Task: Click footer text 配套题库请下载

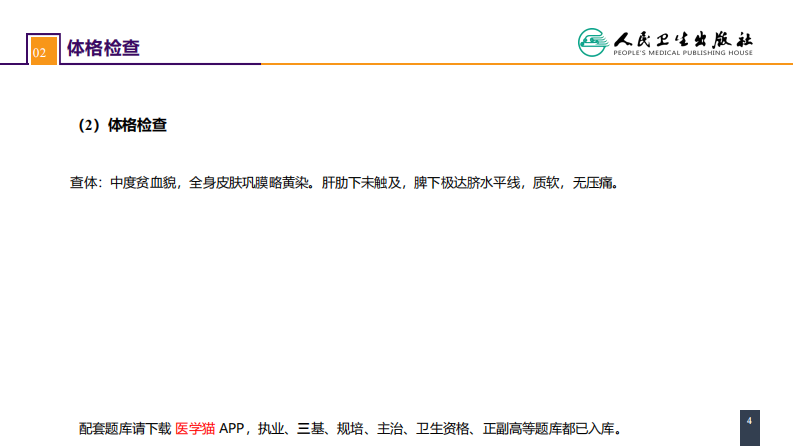Action: click(125, 429)
